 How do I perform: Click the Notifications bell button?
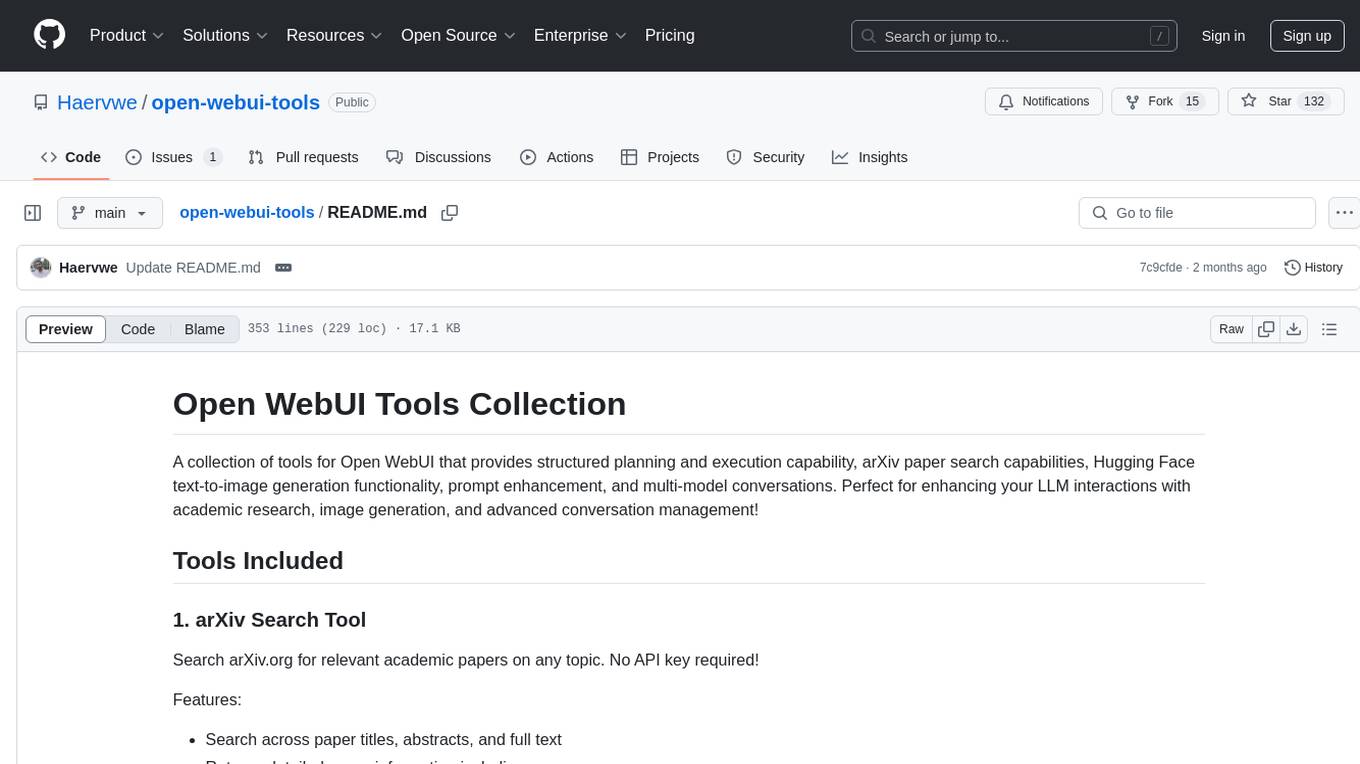1044,102
